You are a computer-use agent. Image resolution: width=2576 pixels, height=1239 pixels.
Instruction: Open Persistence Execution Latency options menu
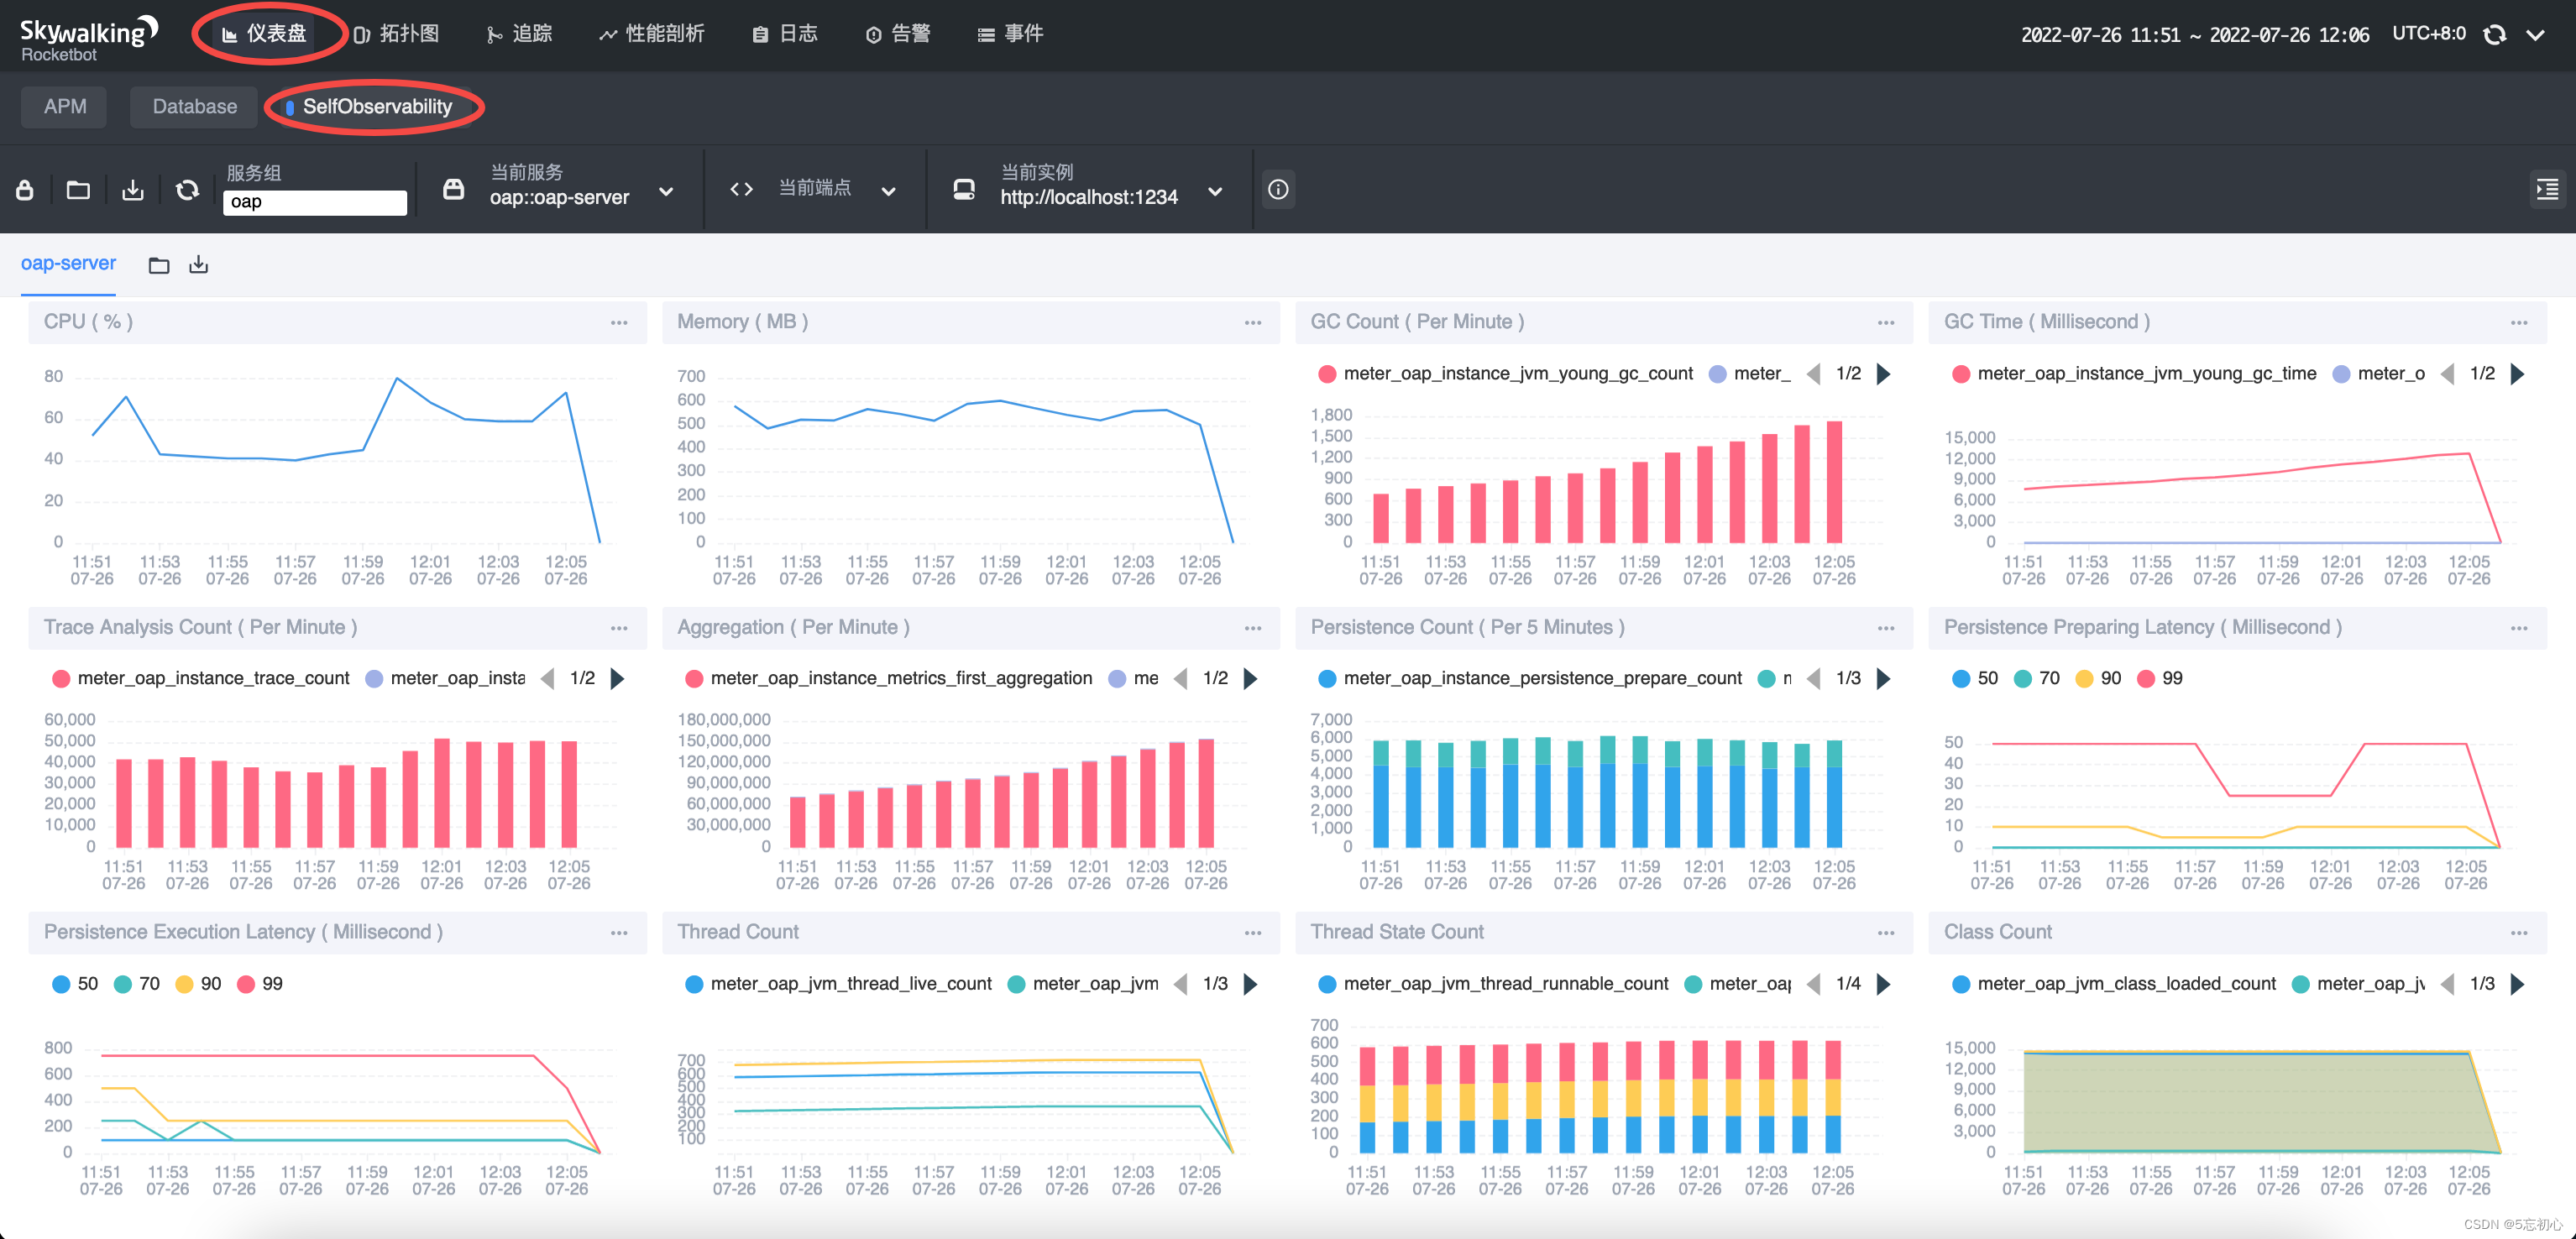[x=619, y=932]
